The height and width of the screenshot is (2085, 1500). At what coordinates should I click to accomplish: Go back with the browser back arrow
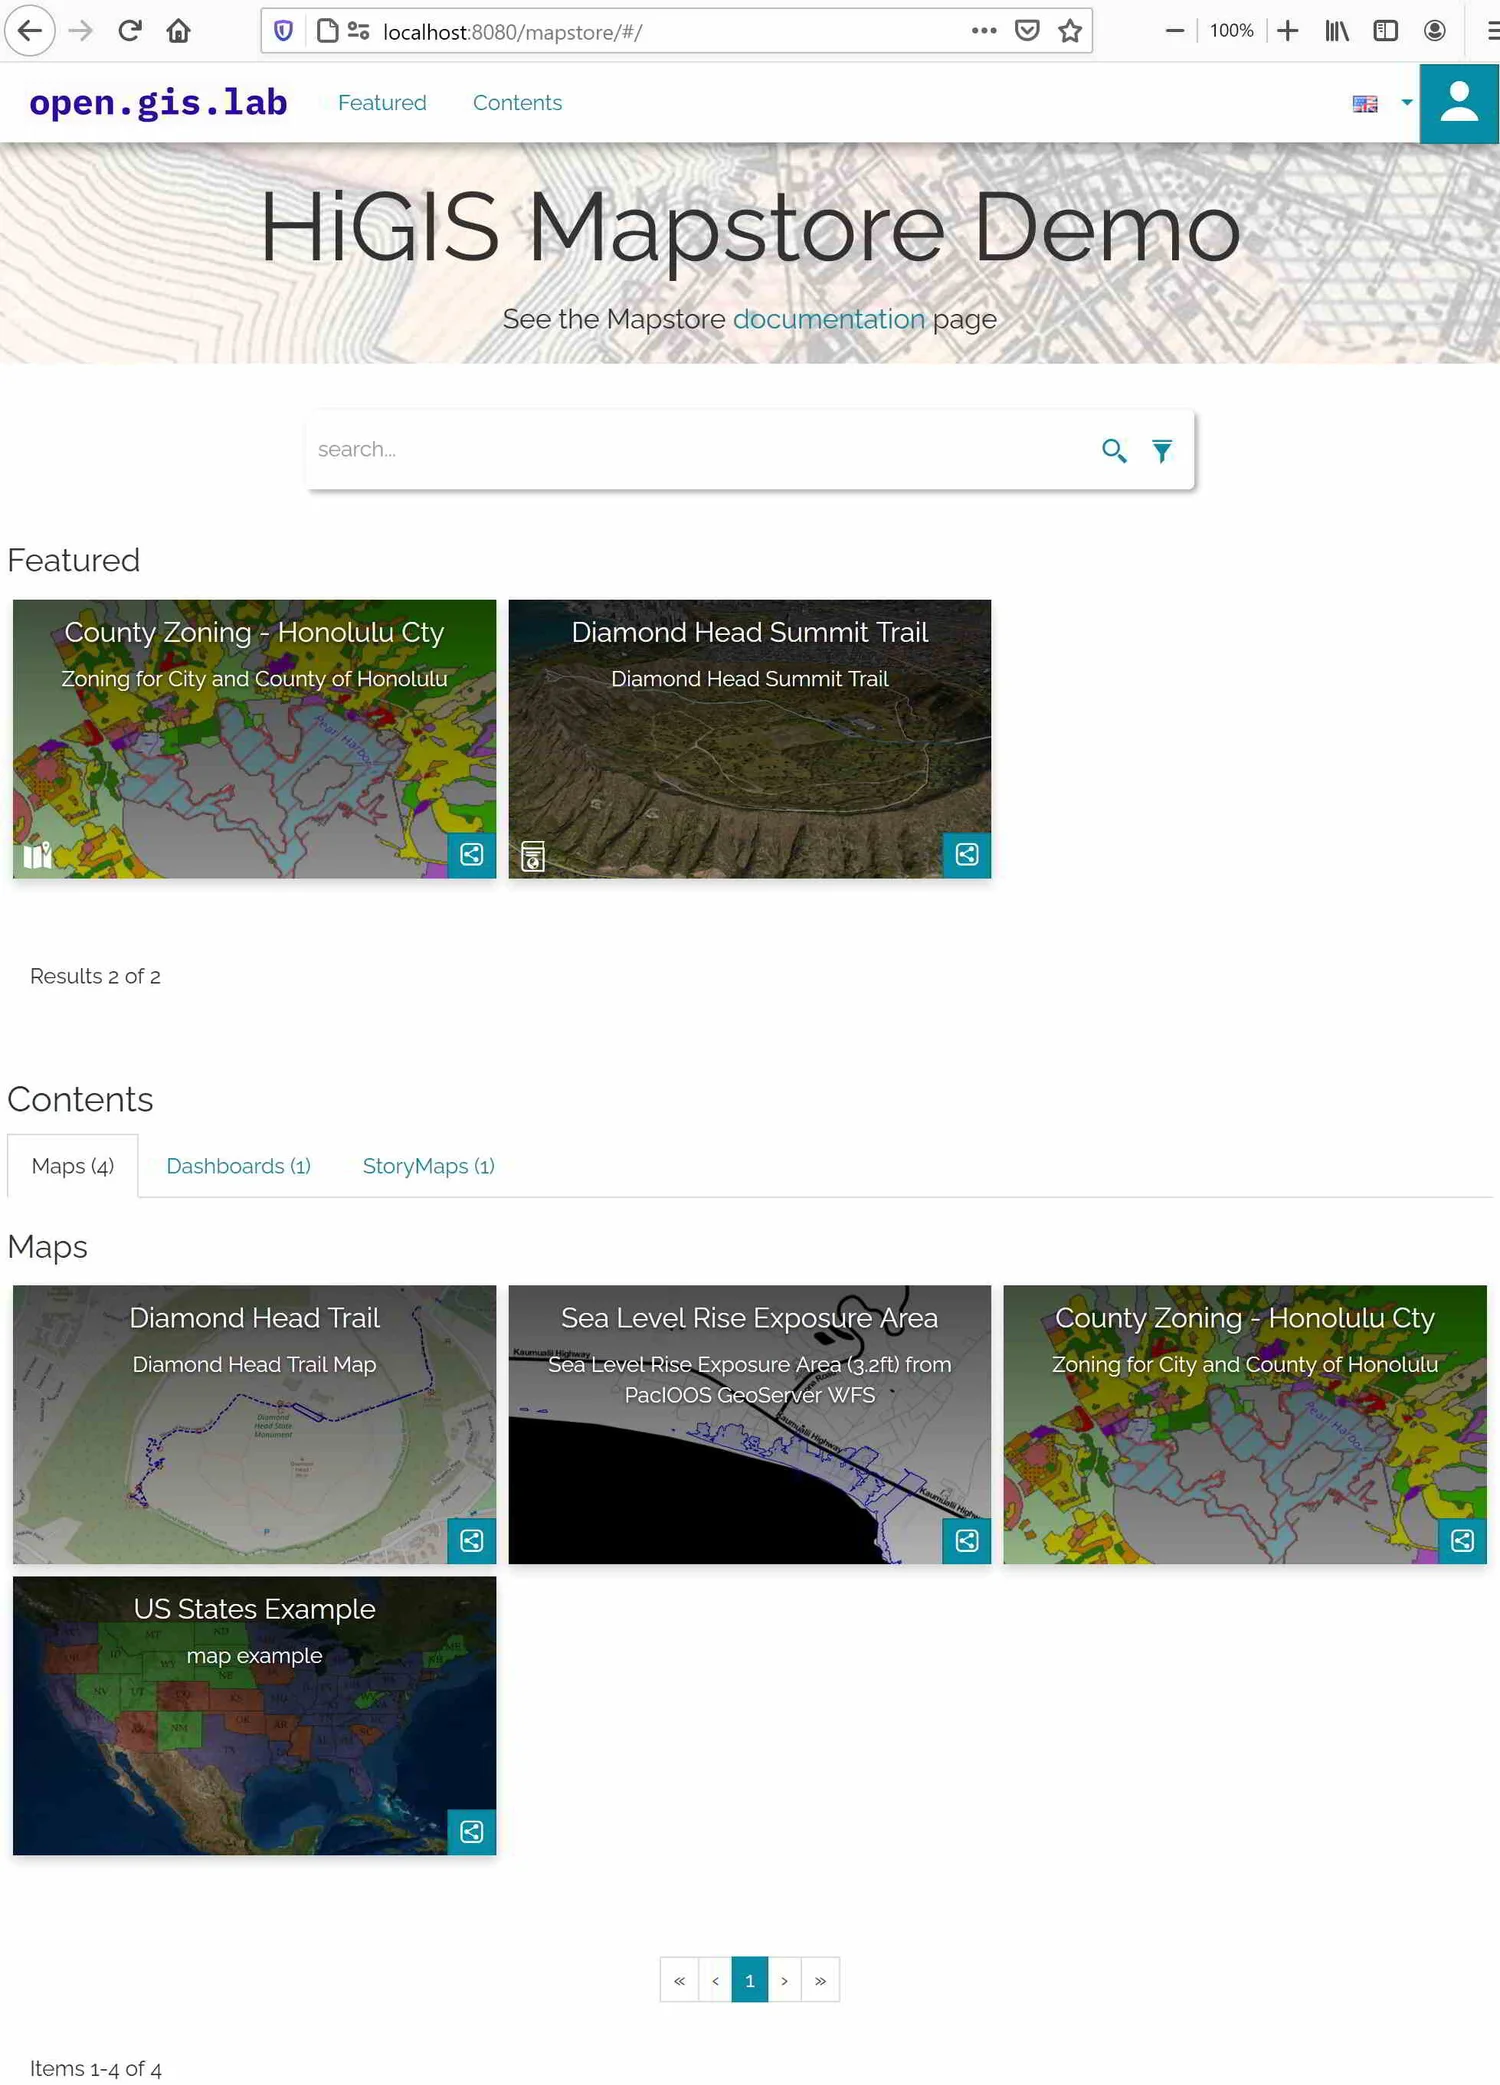[x=30, y=31]
